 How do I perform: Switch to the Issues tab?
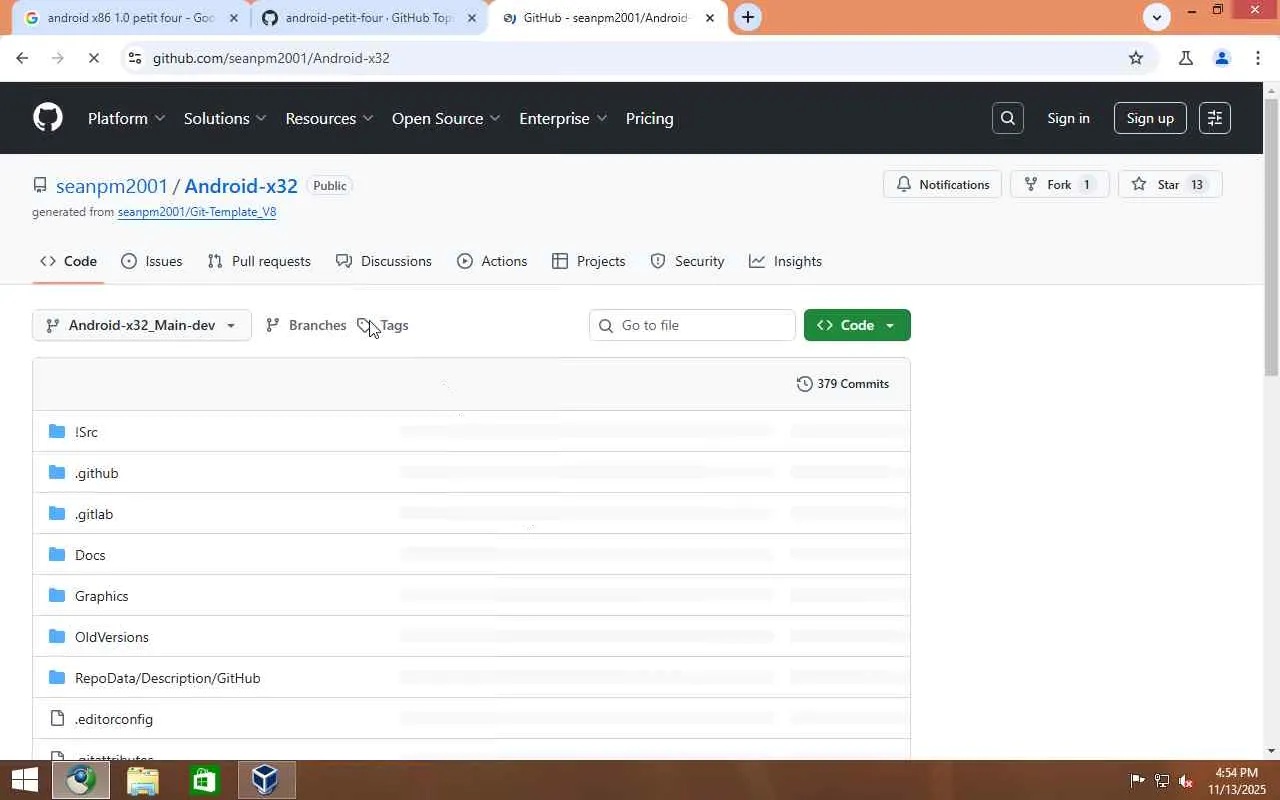[151, 261]
